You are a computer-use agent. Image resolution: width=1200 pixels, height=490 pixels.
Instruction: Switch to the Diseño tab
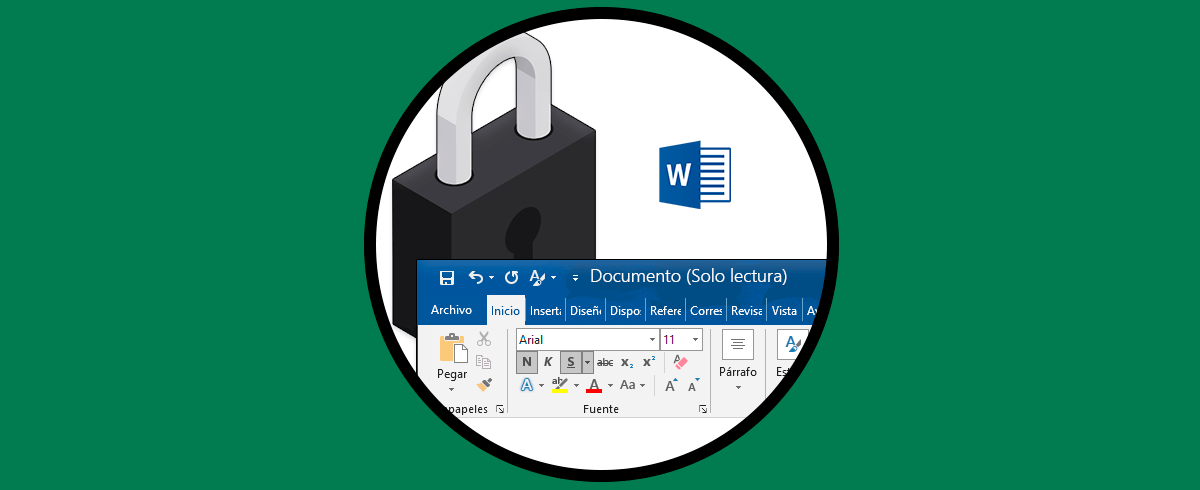(x=585, y=310)
